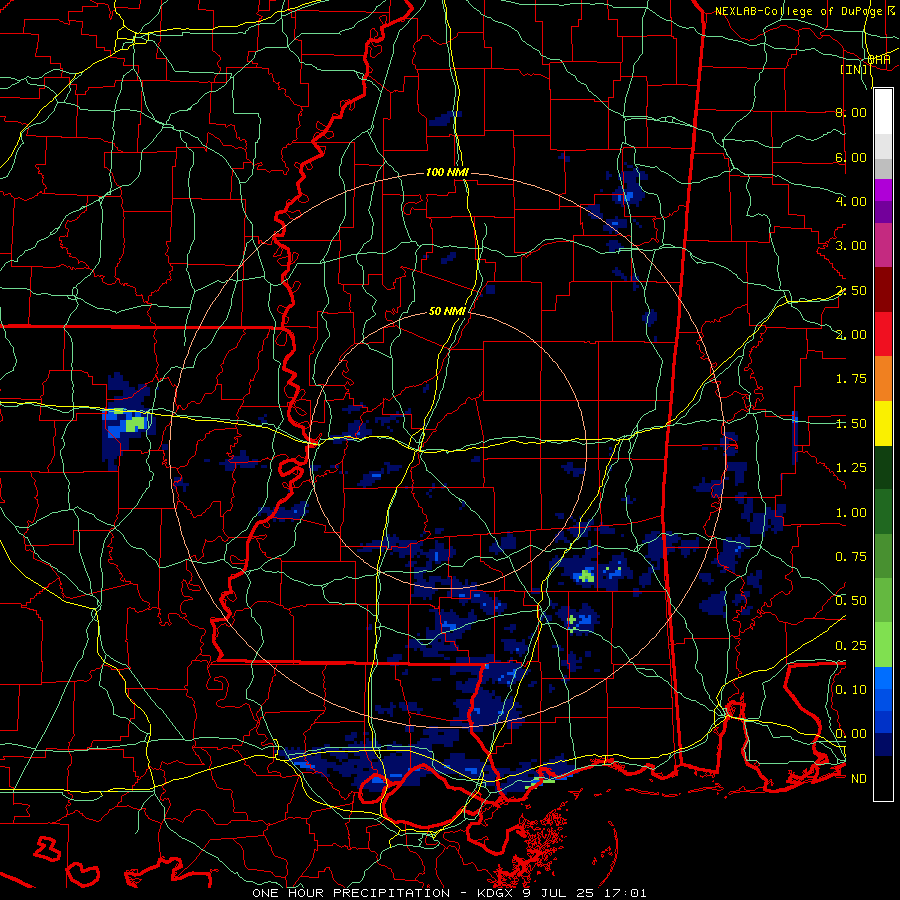The height and width of the screenshot is (900, 900).
Task: Pick the light blue legend color band
Action: (x=883, y=678)
